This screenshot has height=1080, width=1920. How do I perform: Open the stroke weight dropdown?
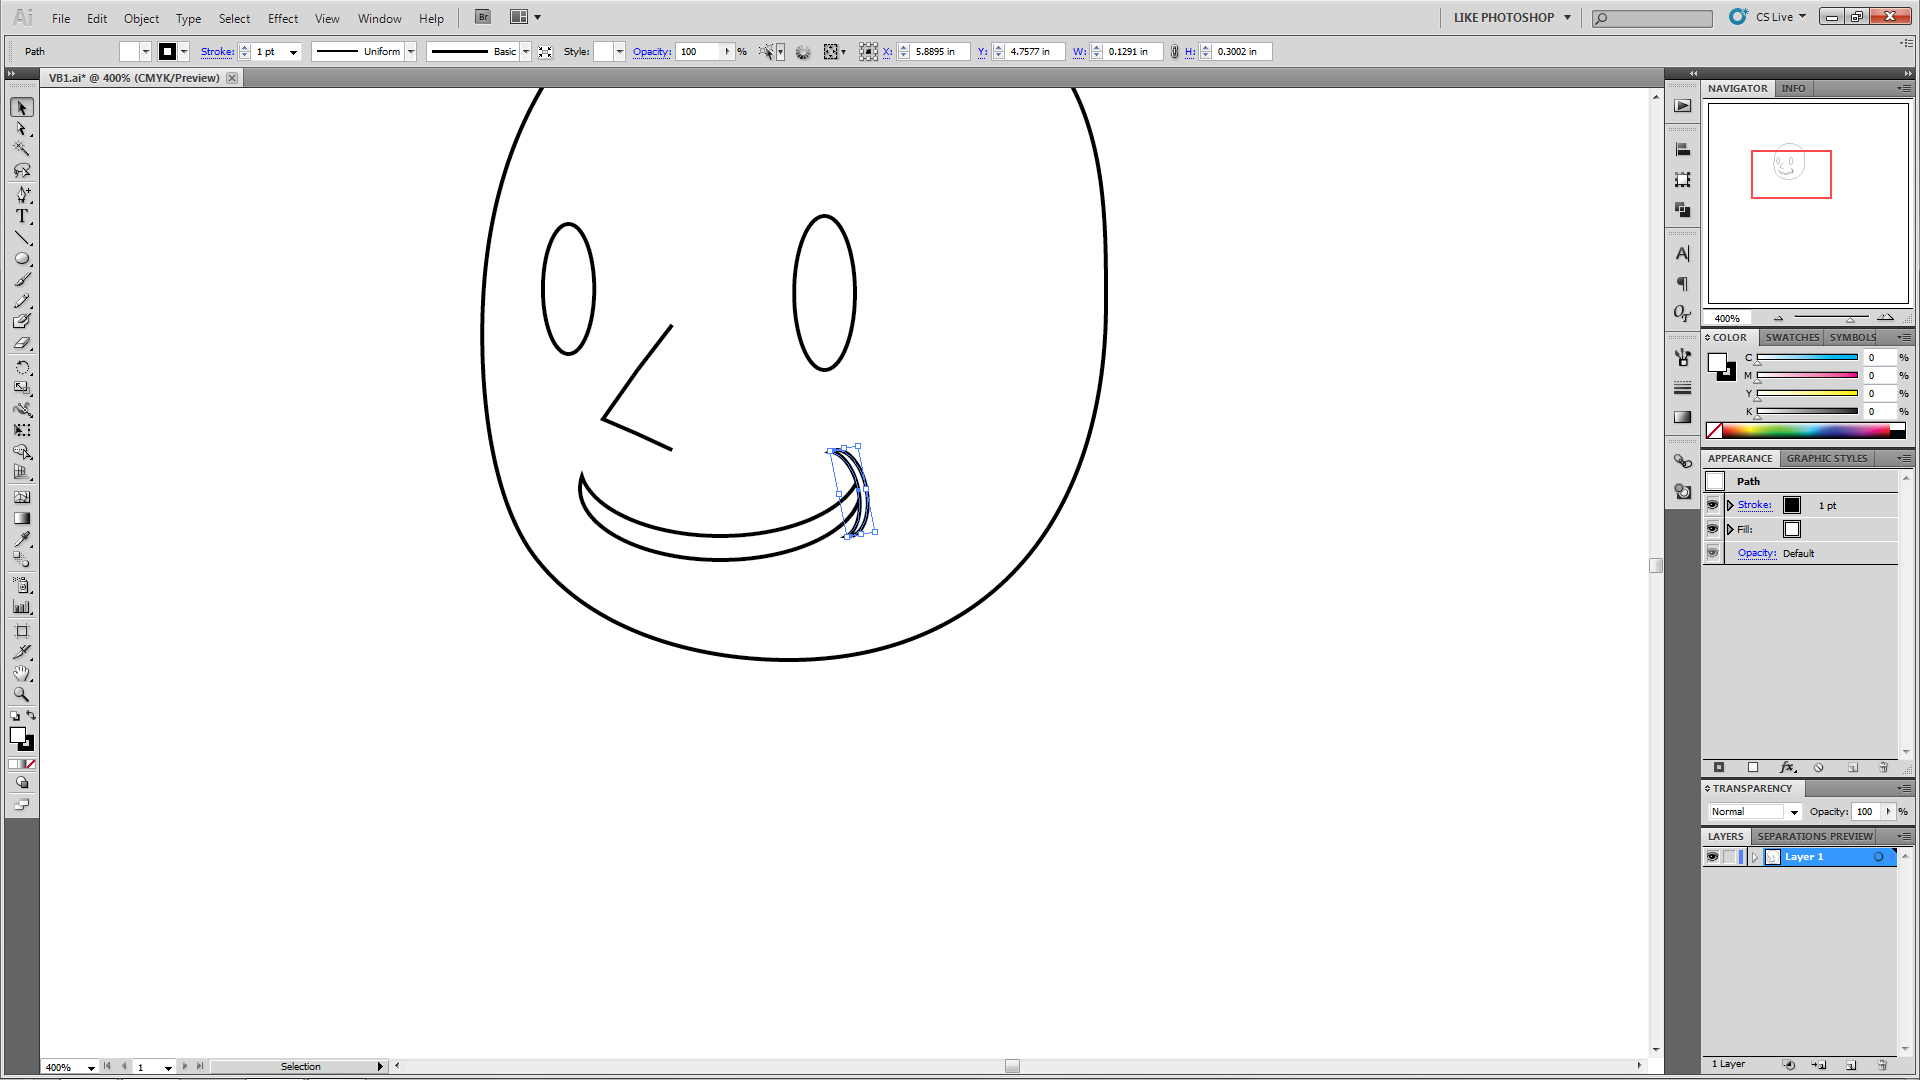[x=293, y=52]
